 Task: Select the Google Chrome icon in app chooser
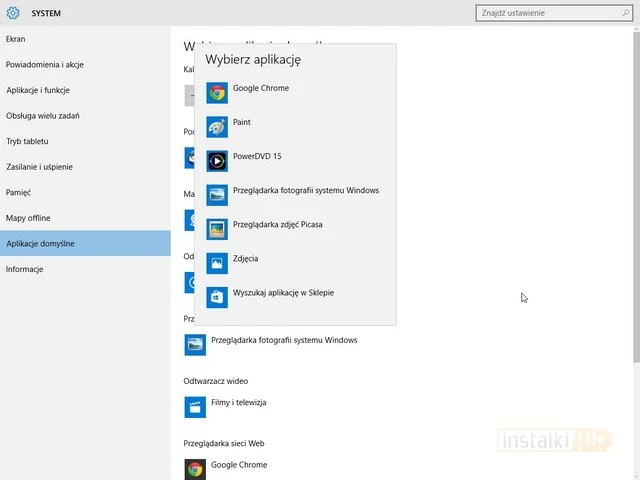click(217, 93)
